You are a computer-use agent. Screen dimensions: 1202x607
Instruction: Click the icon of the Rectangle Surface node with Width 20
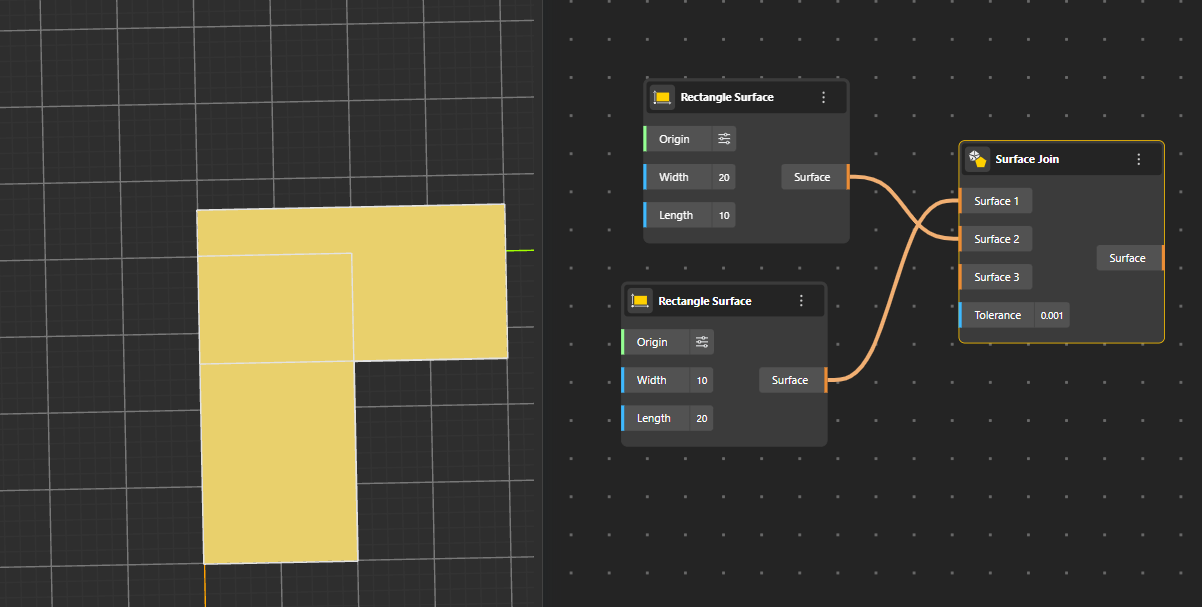coord(662,98)
